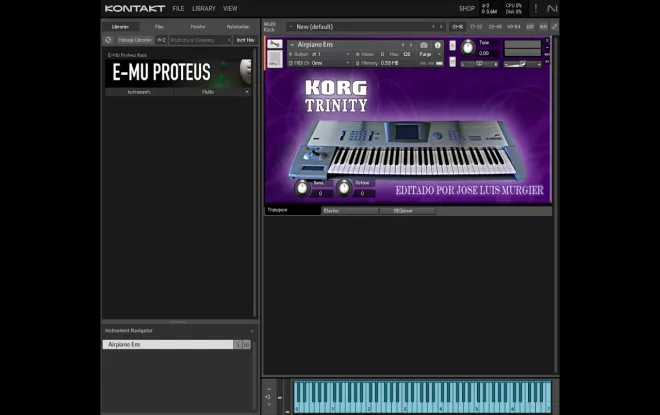The width and height of the screenshot is (660, 415).
Task: Click the exclamation warning icon
Action: point(536,8)
